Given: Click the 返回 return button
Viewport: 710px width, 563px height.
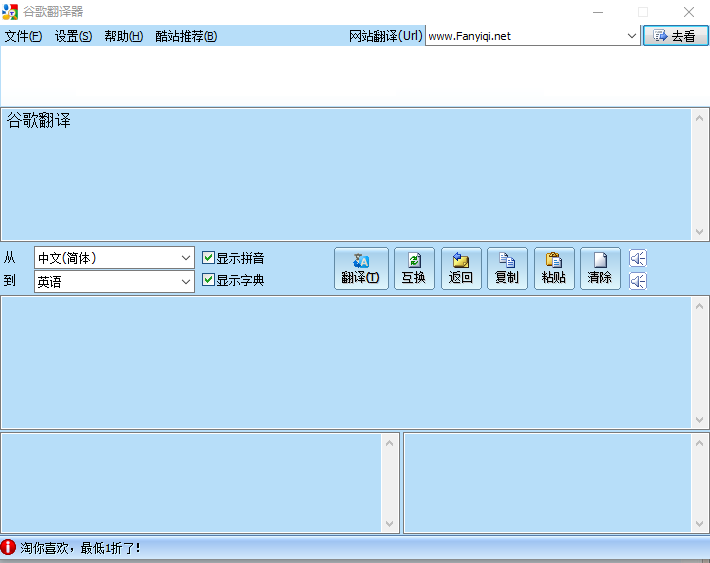Looking at the screenshot, I should (x=461, y=268).
